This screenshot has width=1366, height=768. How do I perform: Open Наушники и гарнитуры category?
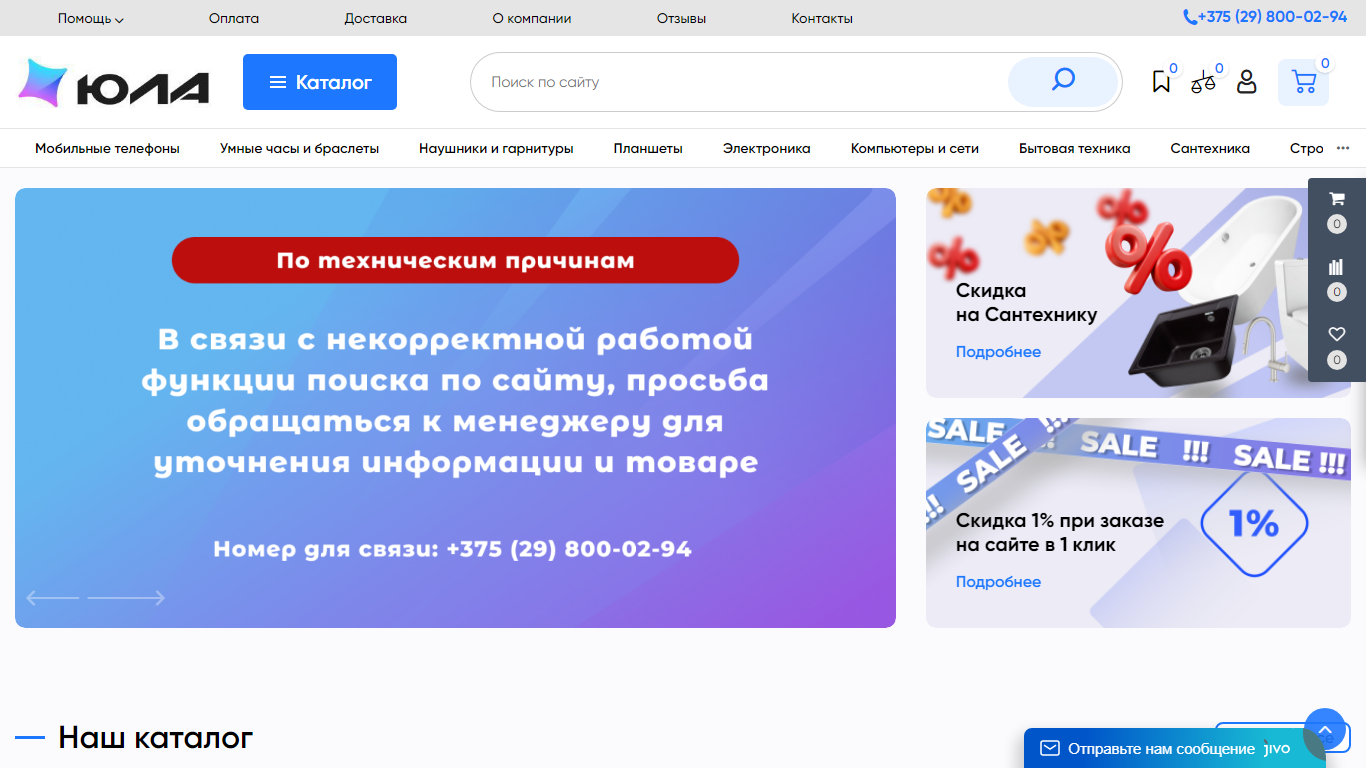coord(496,148)
